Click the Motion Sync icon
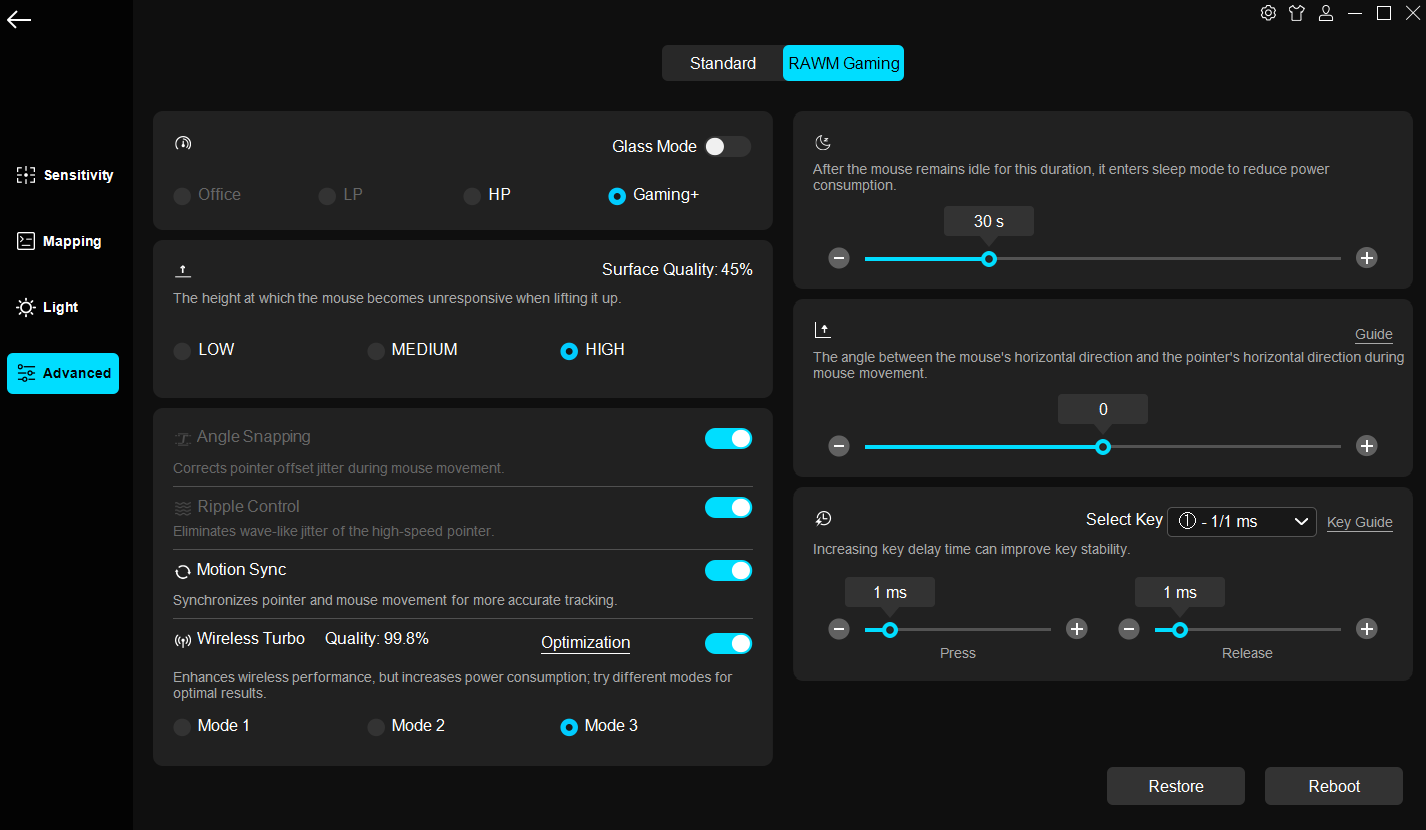The width and height of the screenshot is (1426, 830). click(x=182, y=572)
